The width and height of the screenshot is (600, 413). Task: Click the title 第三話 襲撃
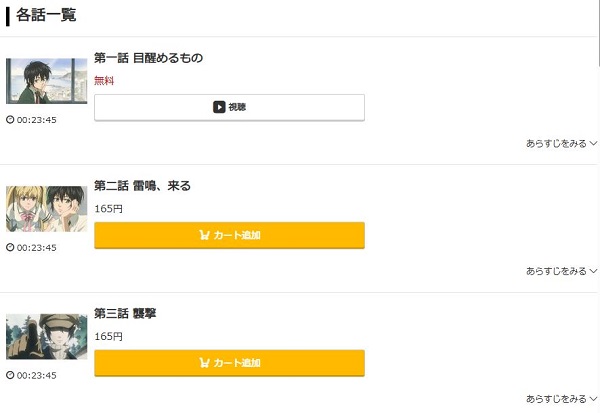[x=125, y=314]
